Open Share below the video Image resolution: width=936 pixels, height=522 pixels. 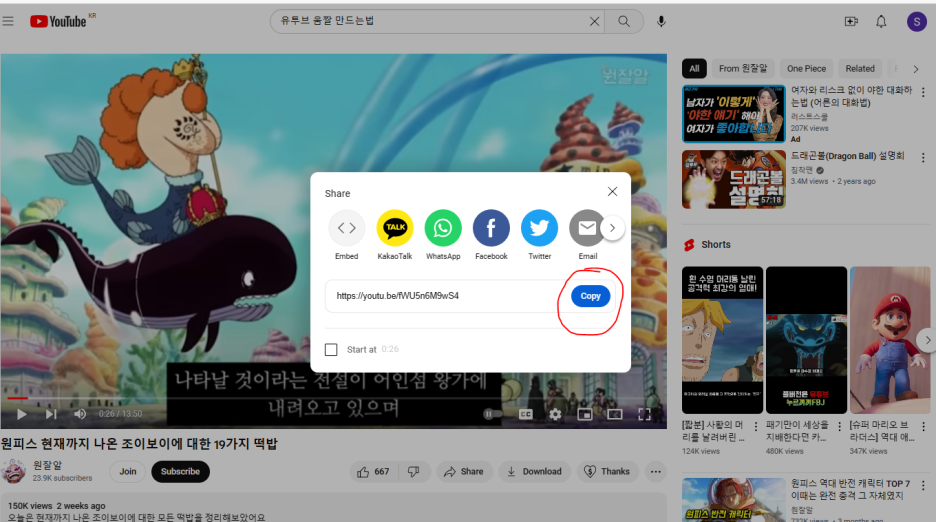[464, 472]
